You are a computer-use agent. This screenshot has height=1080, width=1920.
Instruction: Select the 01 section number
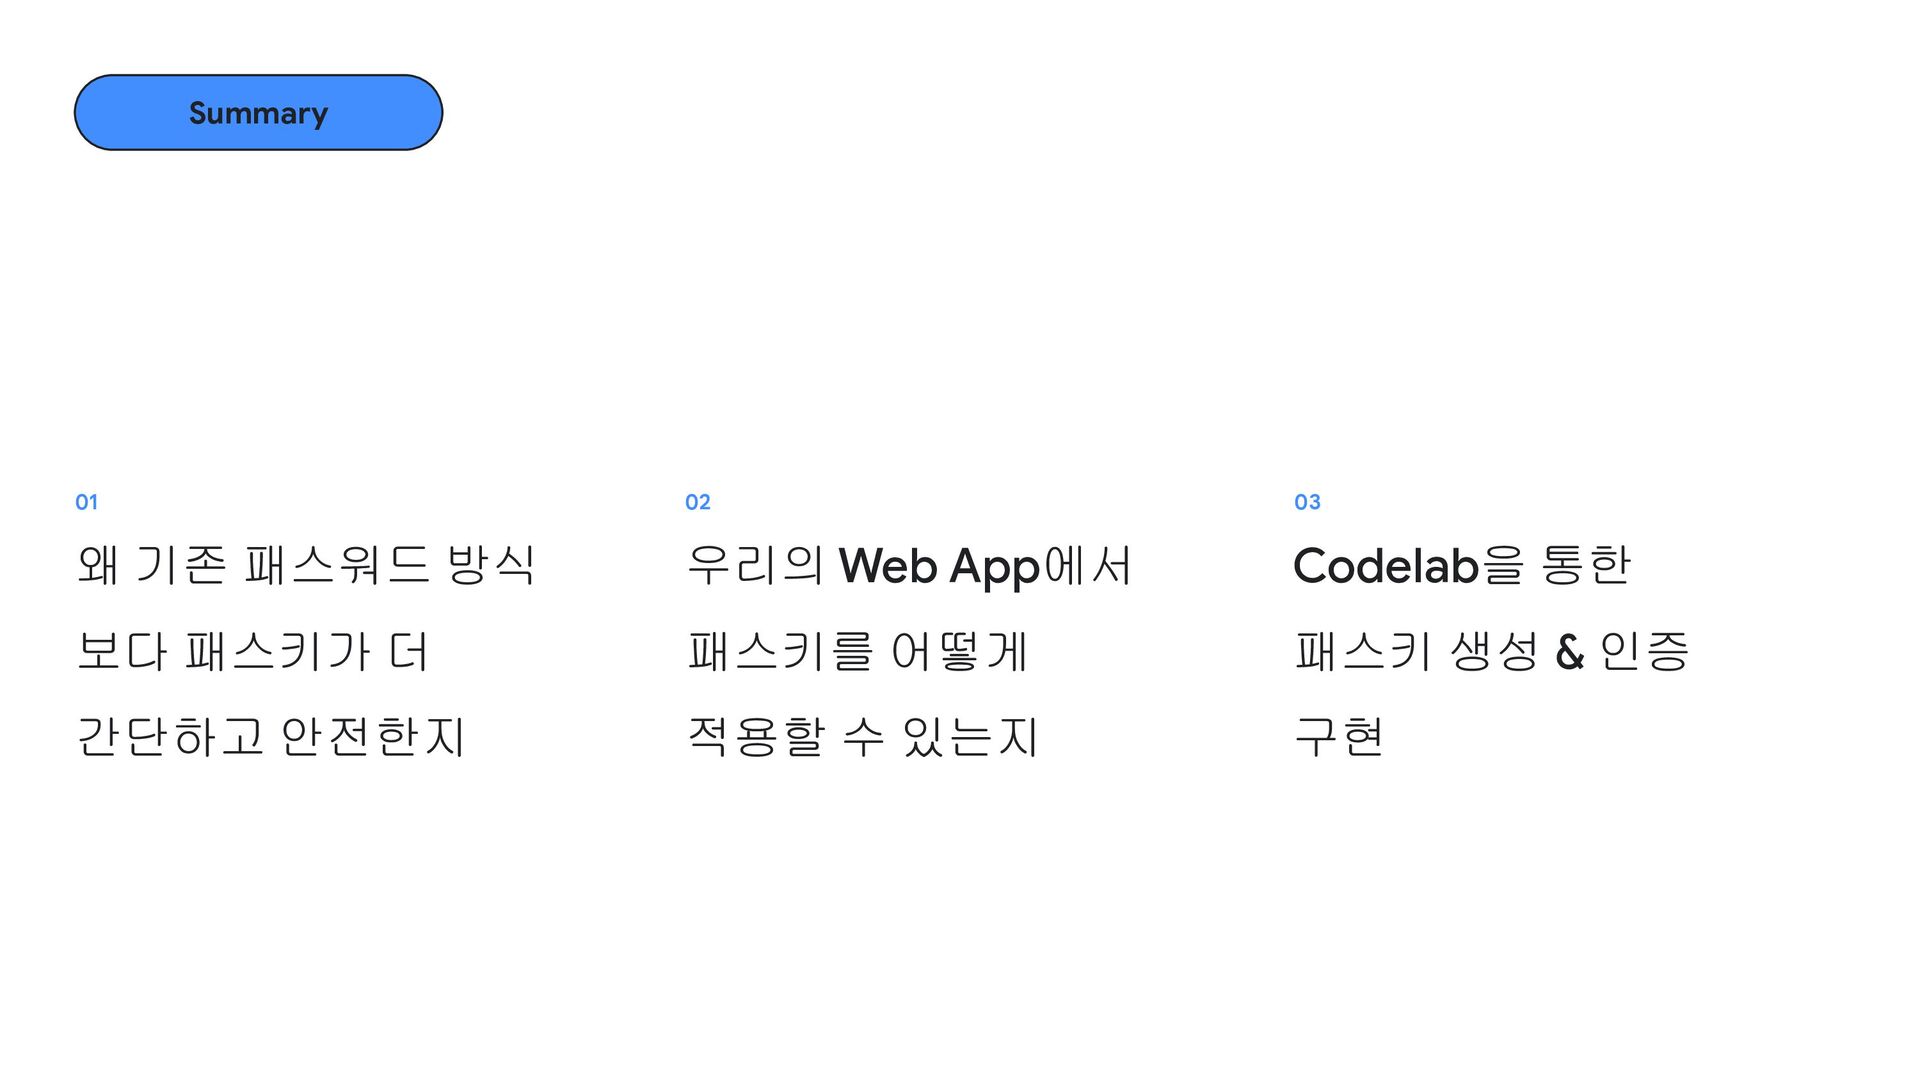(x=87, y=502)
